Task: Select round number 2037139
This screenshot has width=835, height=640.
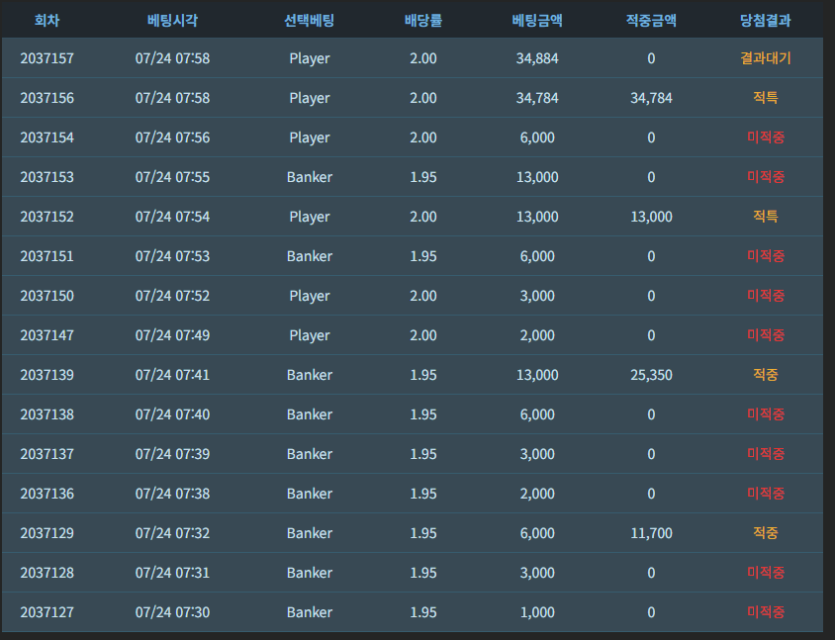Action: click(x=47, y=375)
